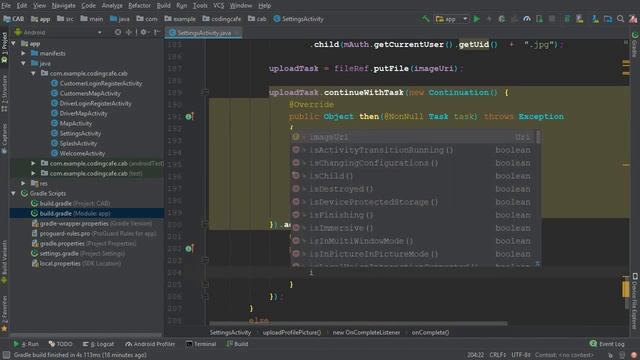
Task: Open the TODO tool window
Action: click(60, 344)
